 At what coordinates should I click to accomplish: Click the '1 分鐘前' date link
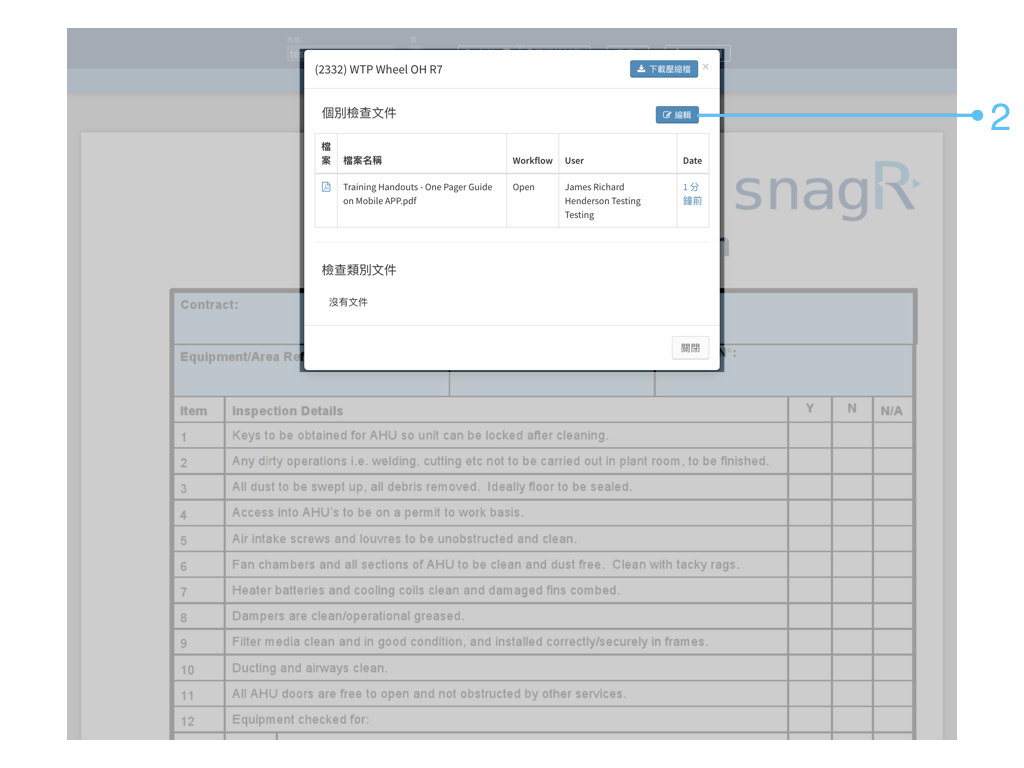coord(692,194)
